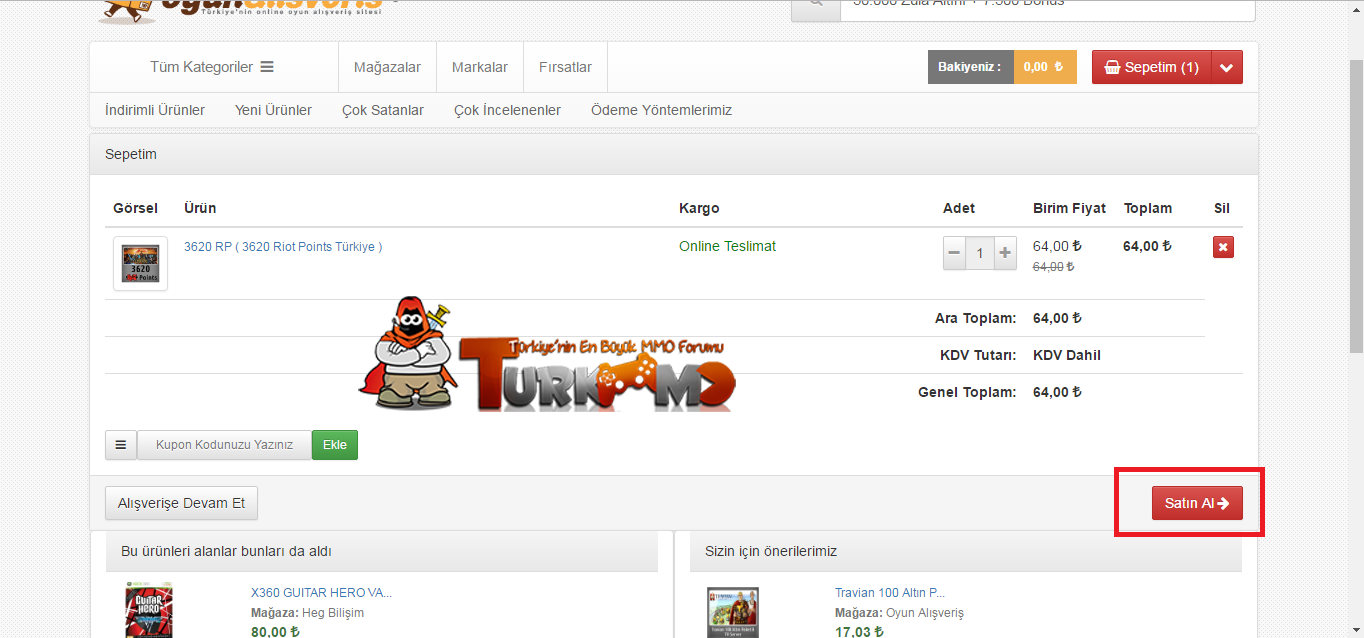Image resolution: width=1364 pixels, height=638 pixels.
Task: Click the Heg Bilişim store name
Action: [x=333, y=613]
